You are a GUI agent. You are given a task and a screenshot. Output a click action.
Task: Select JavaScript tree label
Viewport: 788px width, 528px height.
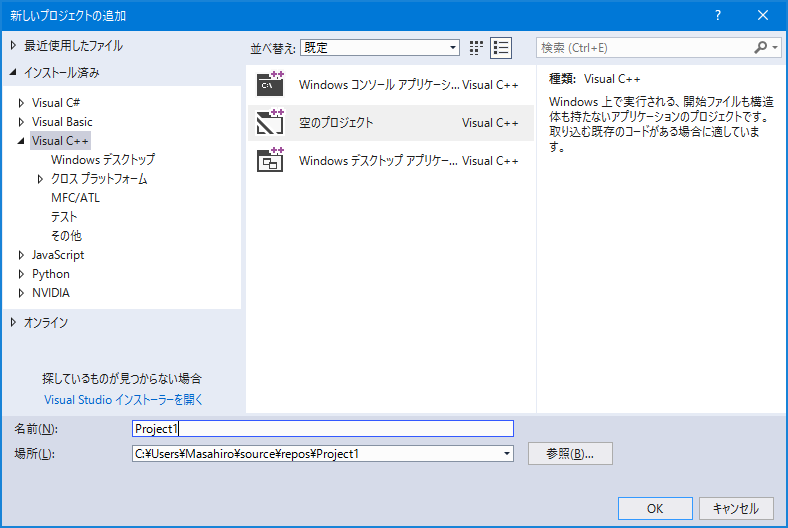[x=58, y=255]
